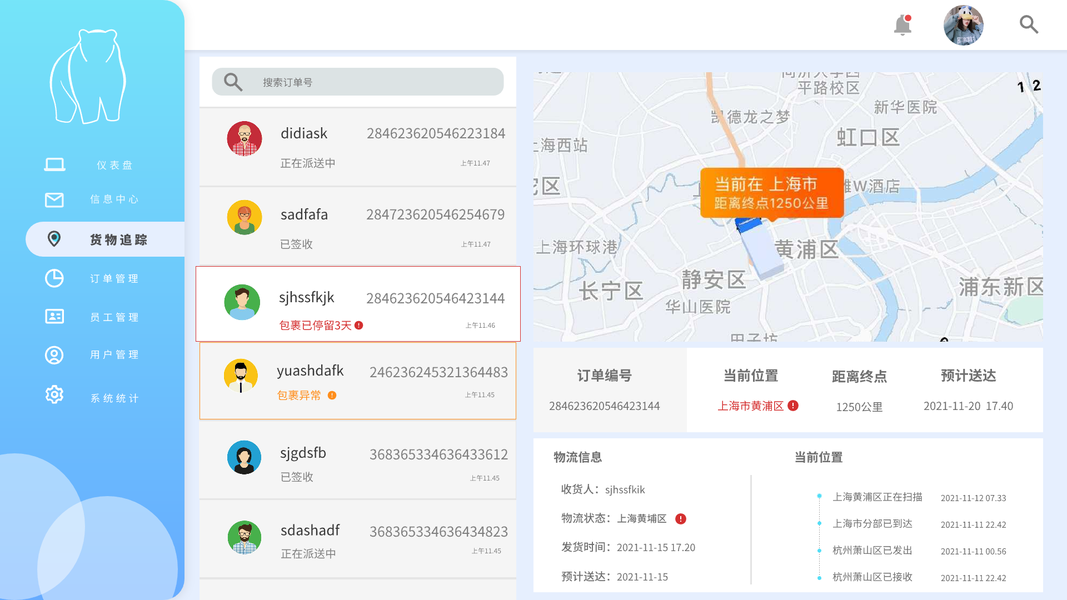Click timeline entry 上海黄浦区正在扫描

click(877, 497)
